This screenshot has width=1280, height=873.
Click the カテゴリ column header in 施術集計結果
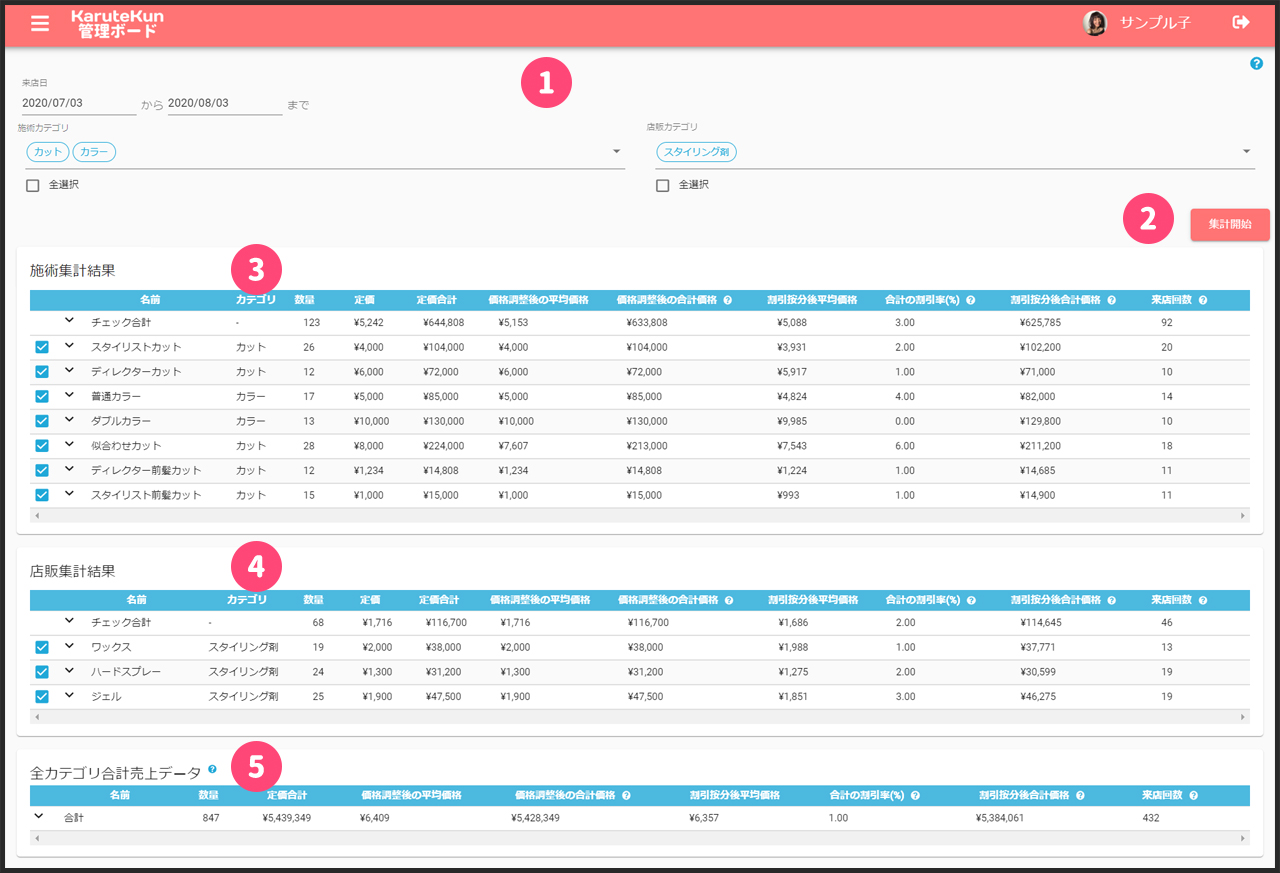255,300
